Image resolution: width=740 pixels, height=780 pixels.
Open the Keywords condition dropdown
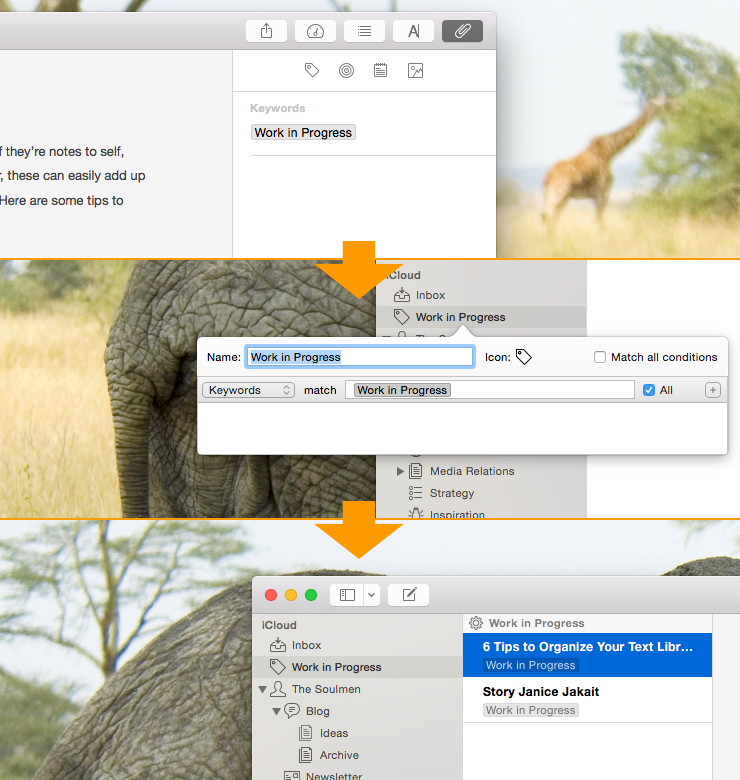pos(249,390)
